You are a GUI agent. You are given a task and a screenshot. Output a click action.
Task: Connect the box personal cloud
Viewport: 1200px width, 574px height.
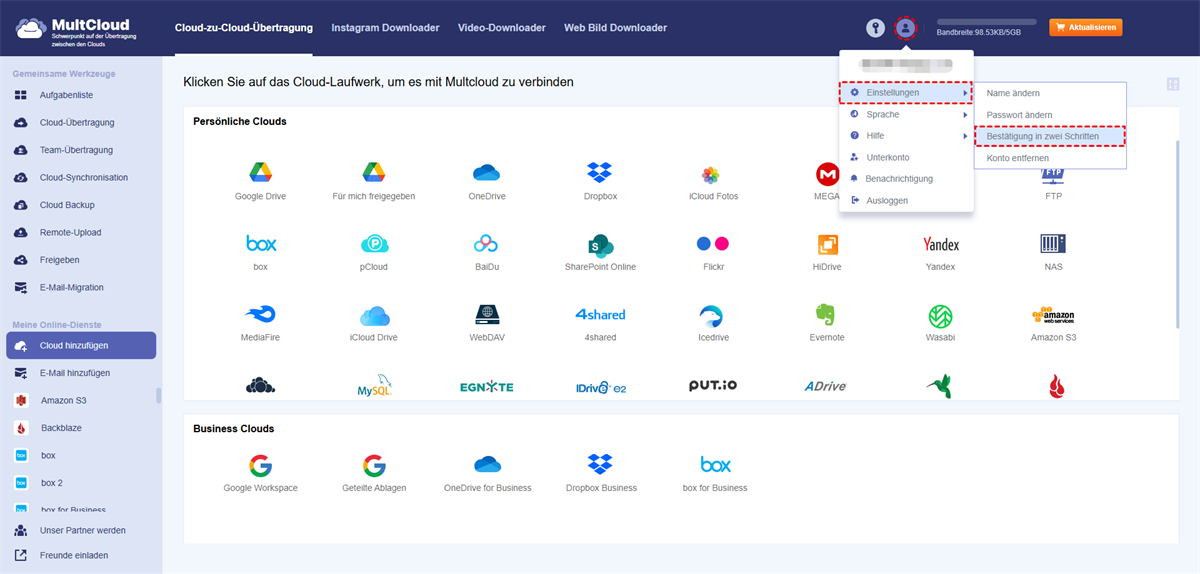(x=261, y=243)
